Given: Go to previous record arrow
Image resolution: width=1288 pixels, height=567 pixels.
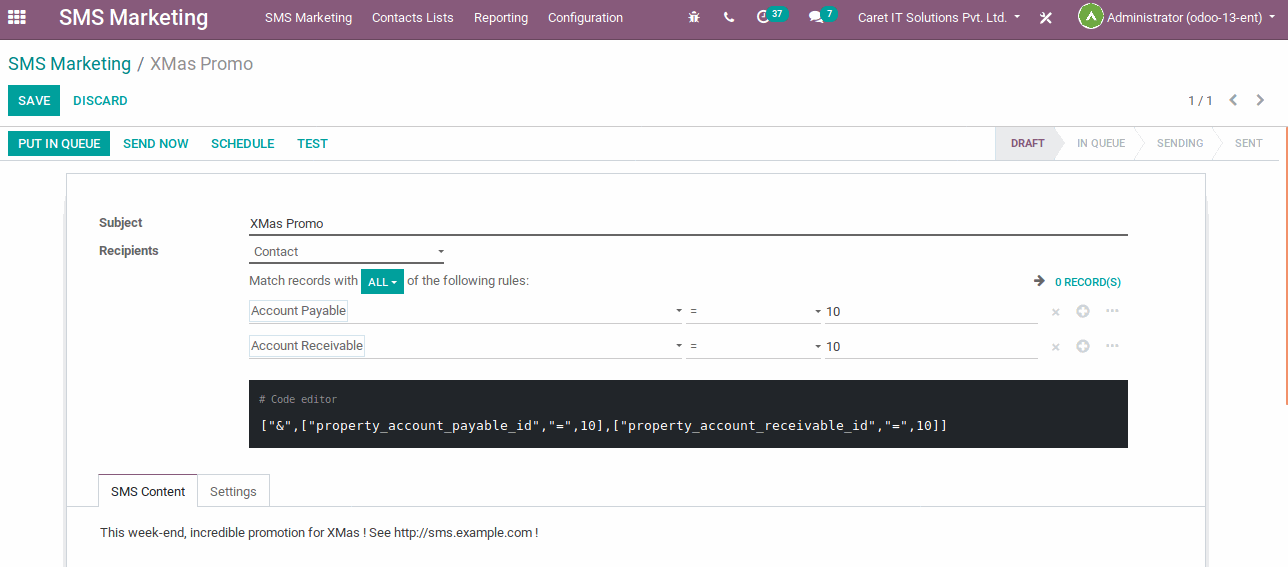Looking at the screenshot, I should tap(1233, 100).
